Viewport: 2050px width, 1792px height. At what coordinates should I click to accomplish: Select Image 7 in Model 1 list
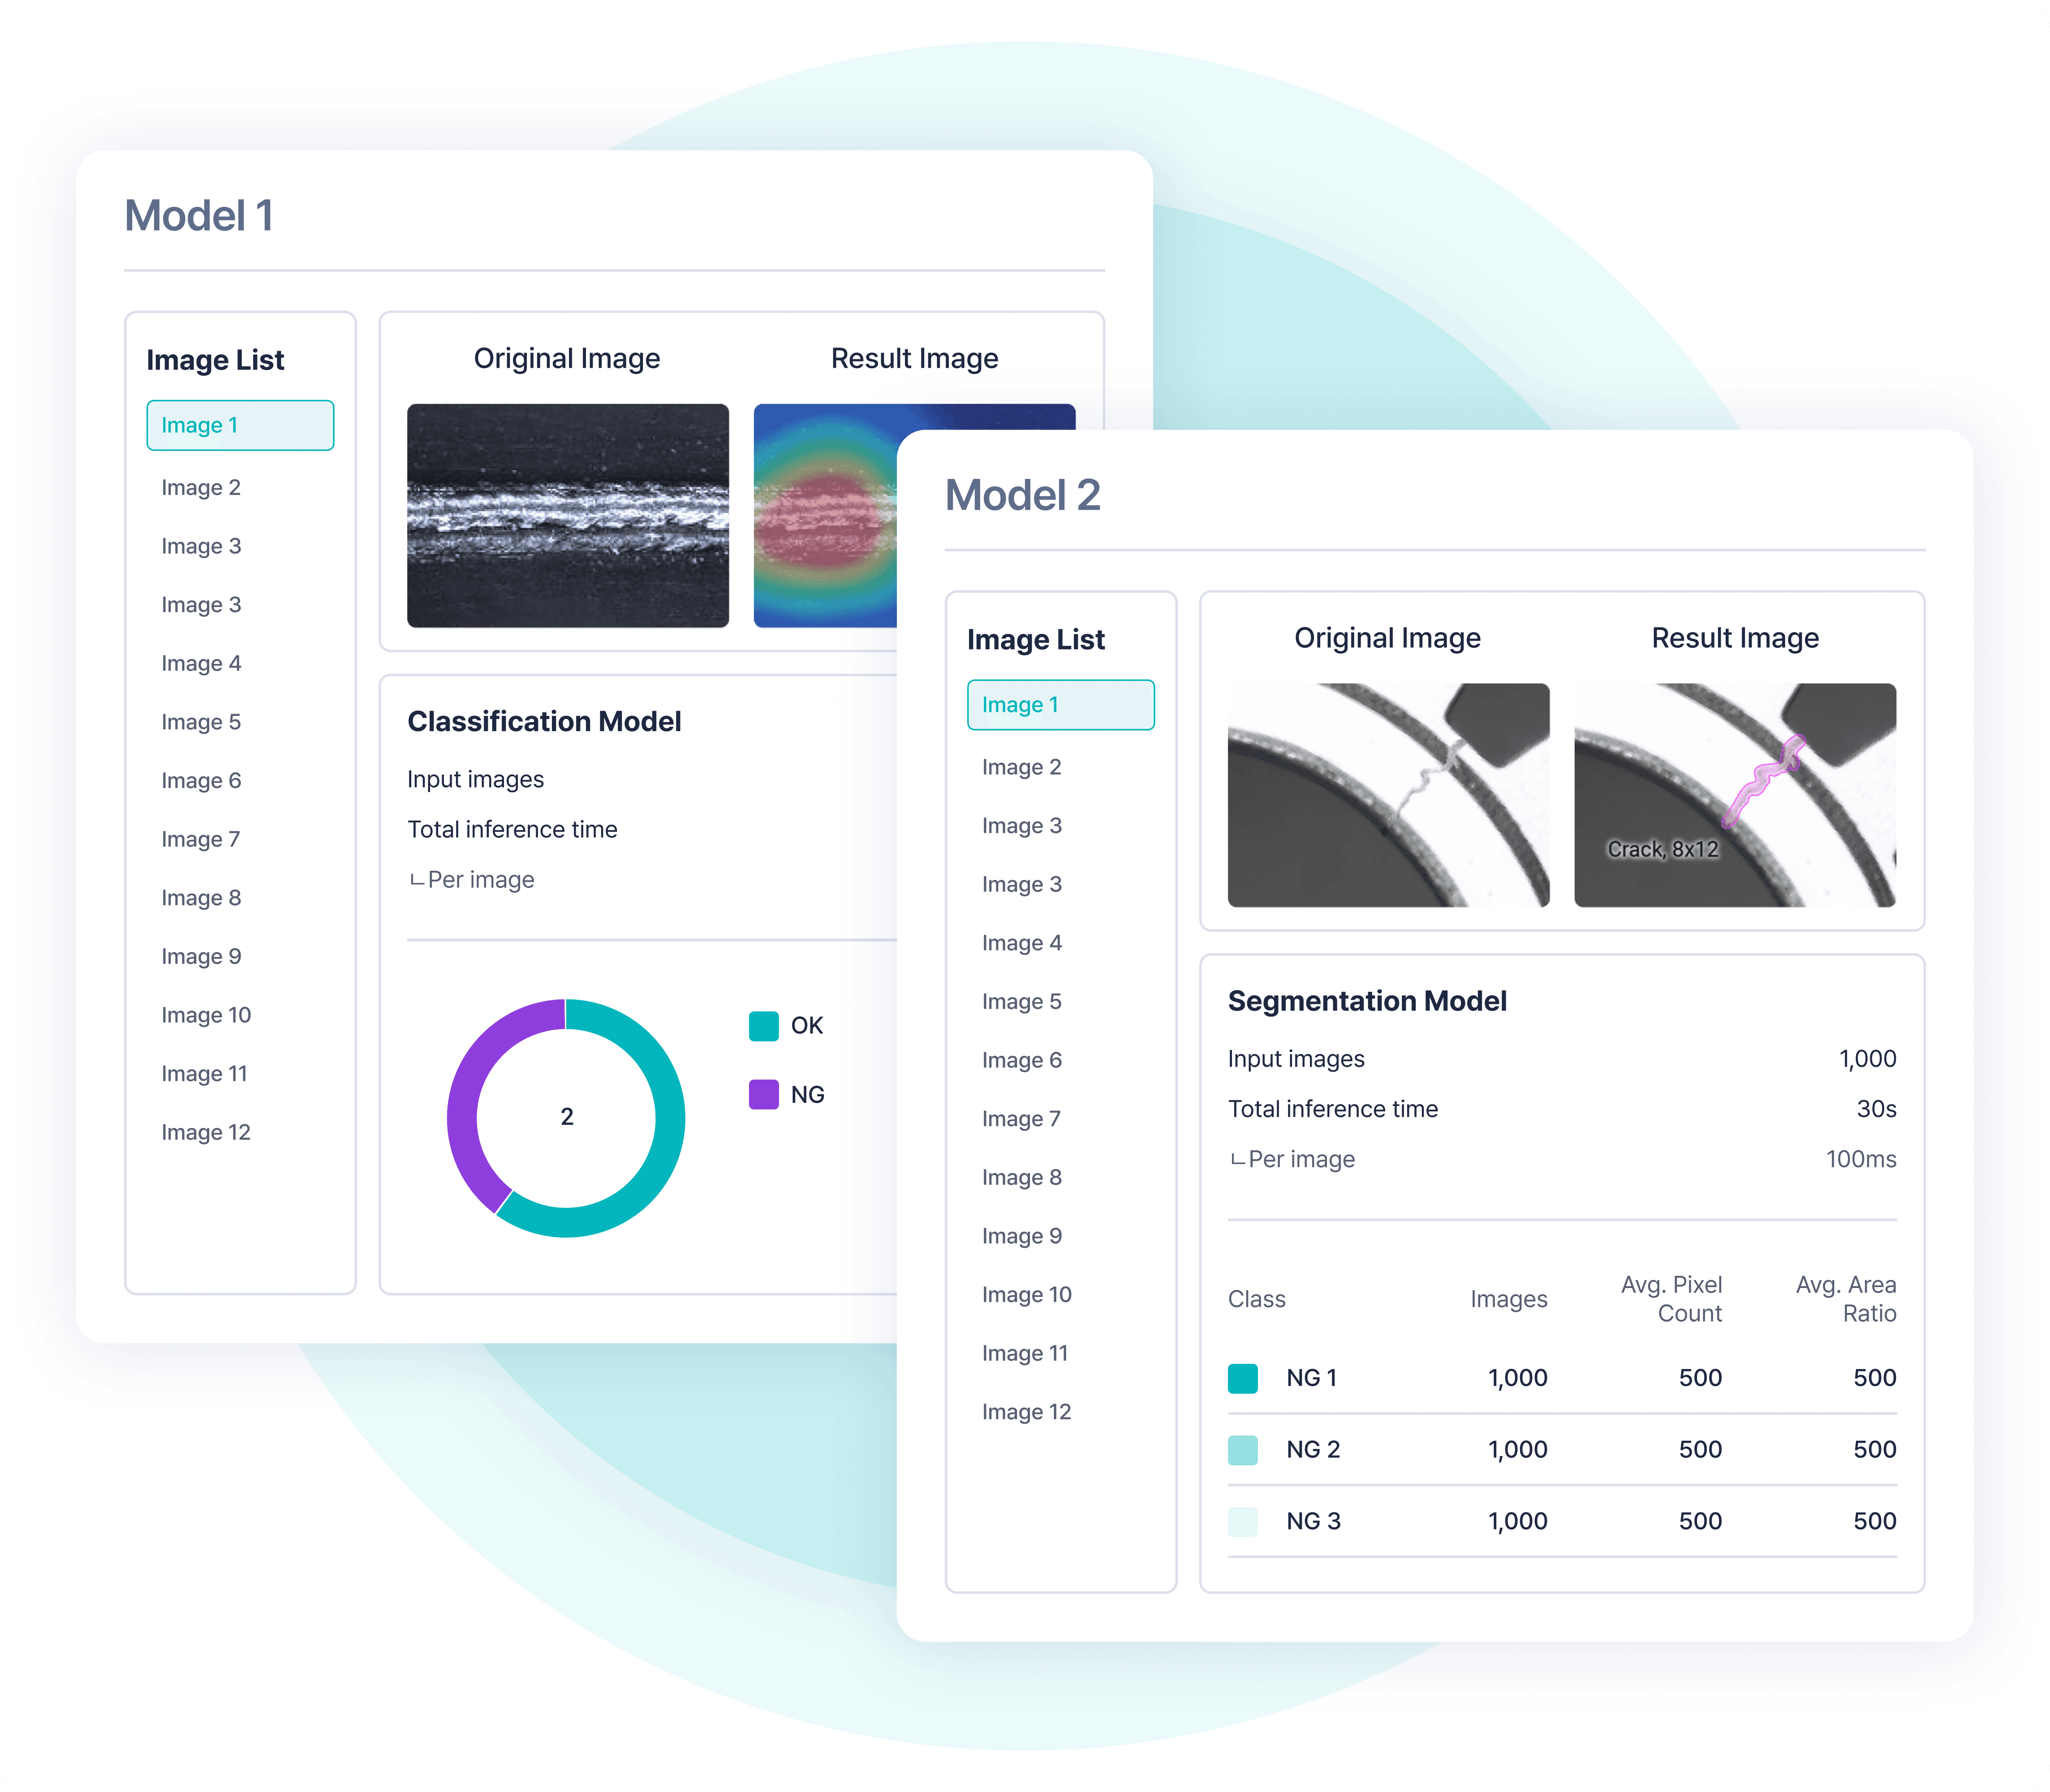[201, 839]
